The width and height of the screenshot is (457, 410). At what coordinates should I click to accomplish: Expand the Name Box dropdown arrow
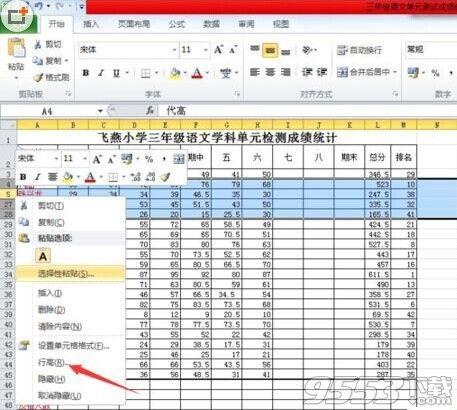point(100,111)
